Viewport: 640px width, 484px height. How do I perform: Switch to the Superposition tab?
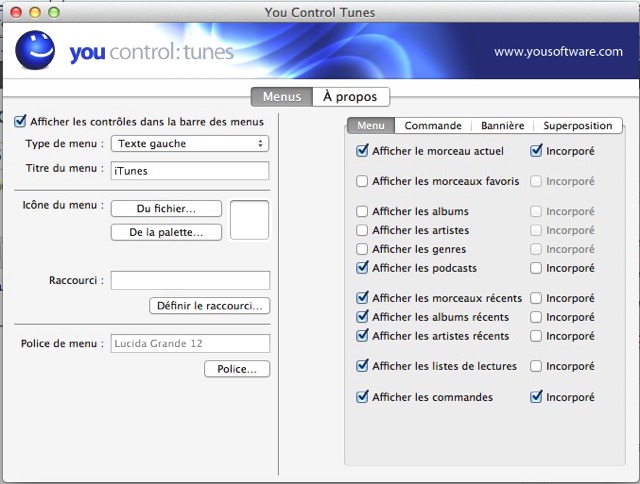coord(578,126)
